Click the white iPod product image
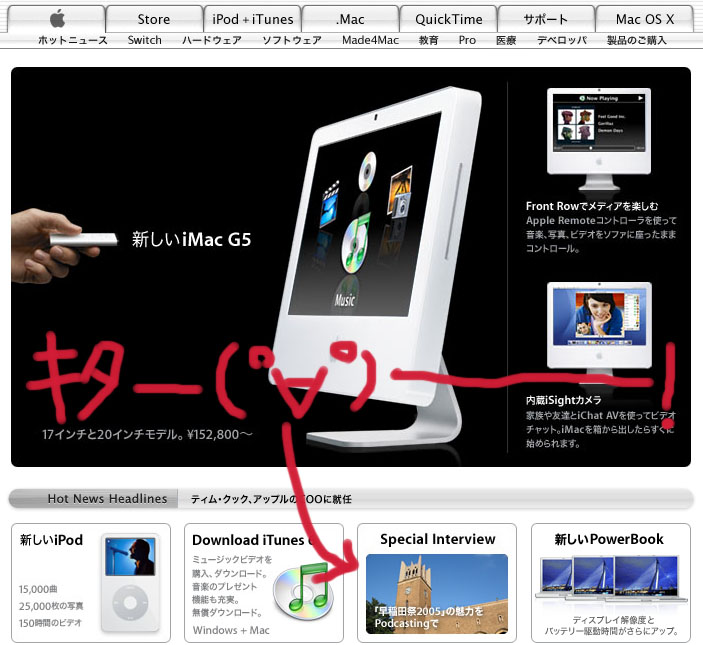Screen dimensions: 703x645 coord(130,583)
